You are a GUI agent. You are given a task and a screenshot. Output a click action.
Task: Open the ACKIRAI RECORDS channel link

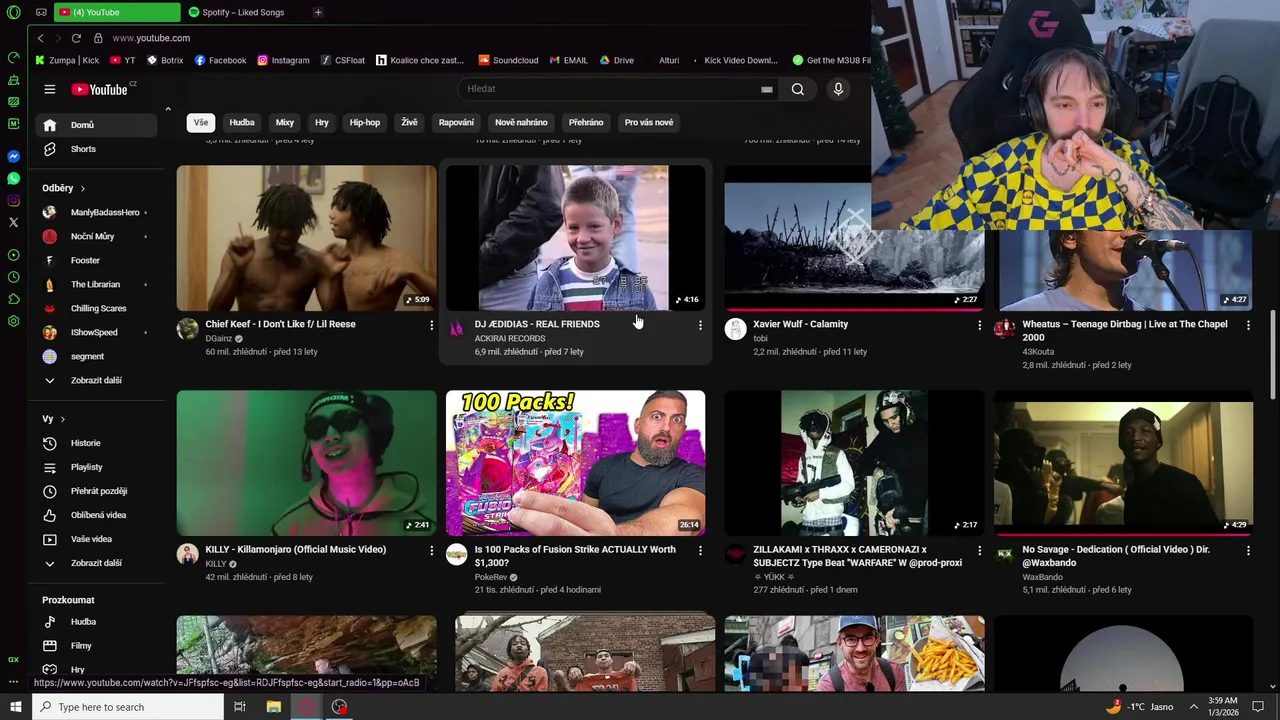tap(510, 338)
